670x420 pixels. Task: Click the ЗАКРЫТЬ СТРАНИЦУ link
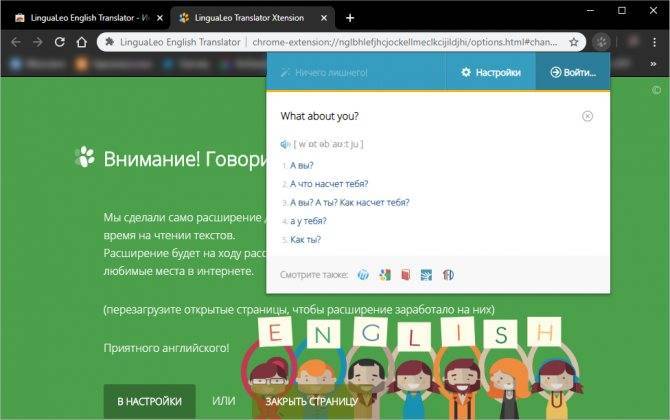tap(311, 401)
